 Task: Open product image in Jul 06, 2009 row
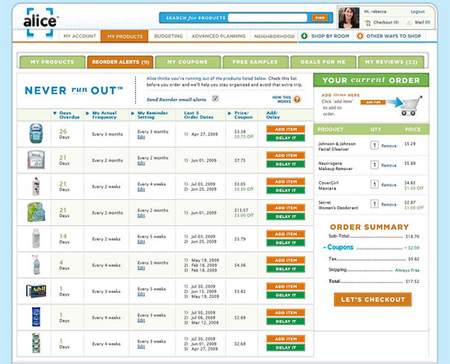click(36, 317)
